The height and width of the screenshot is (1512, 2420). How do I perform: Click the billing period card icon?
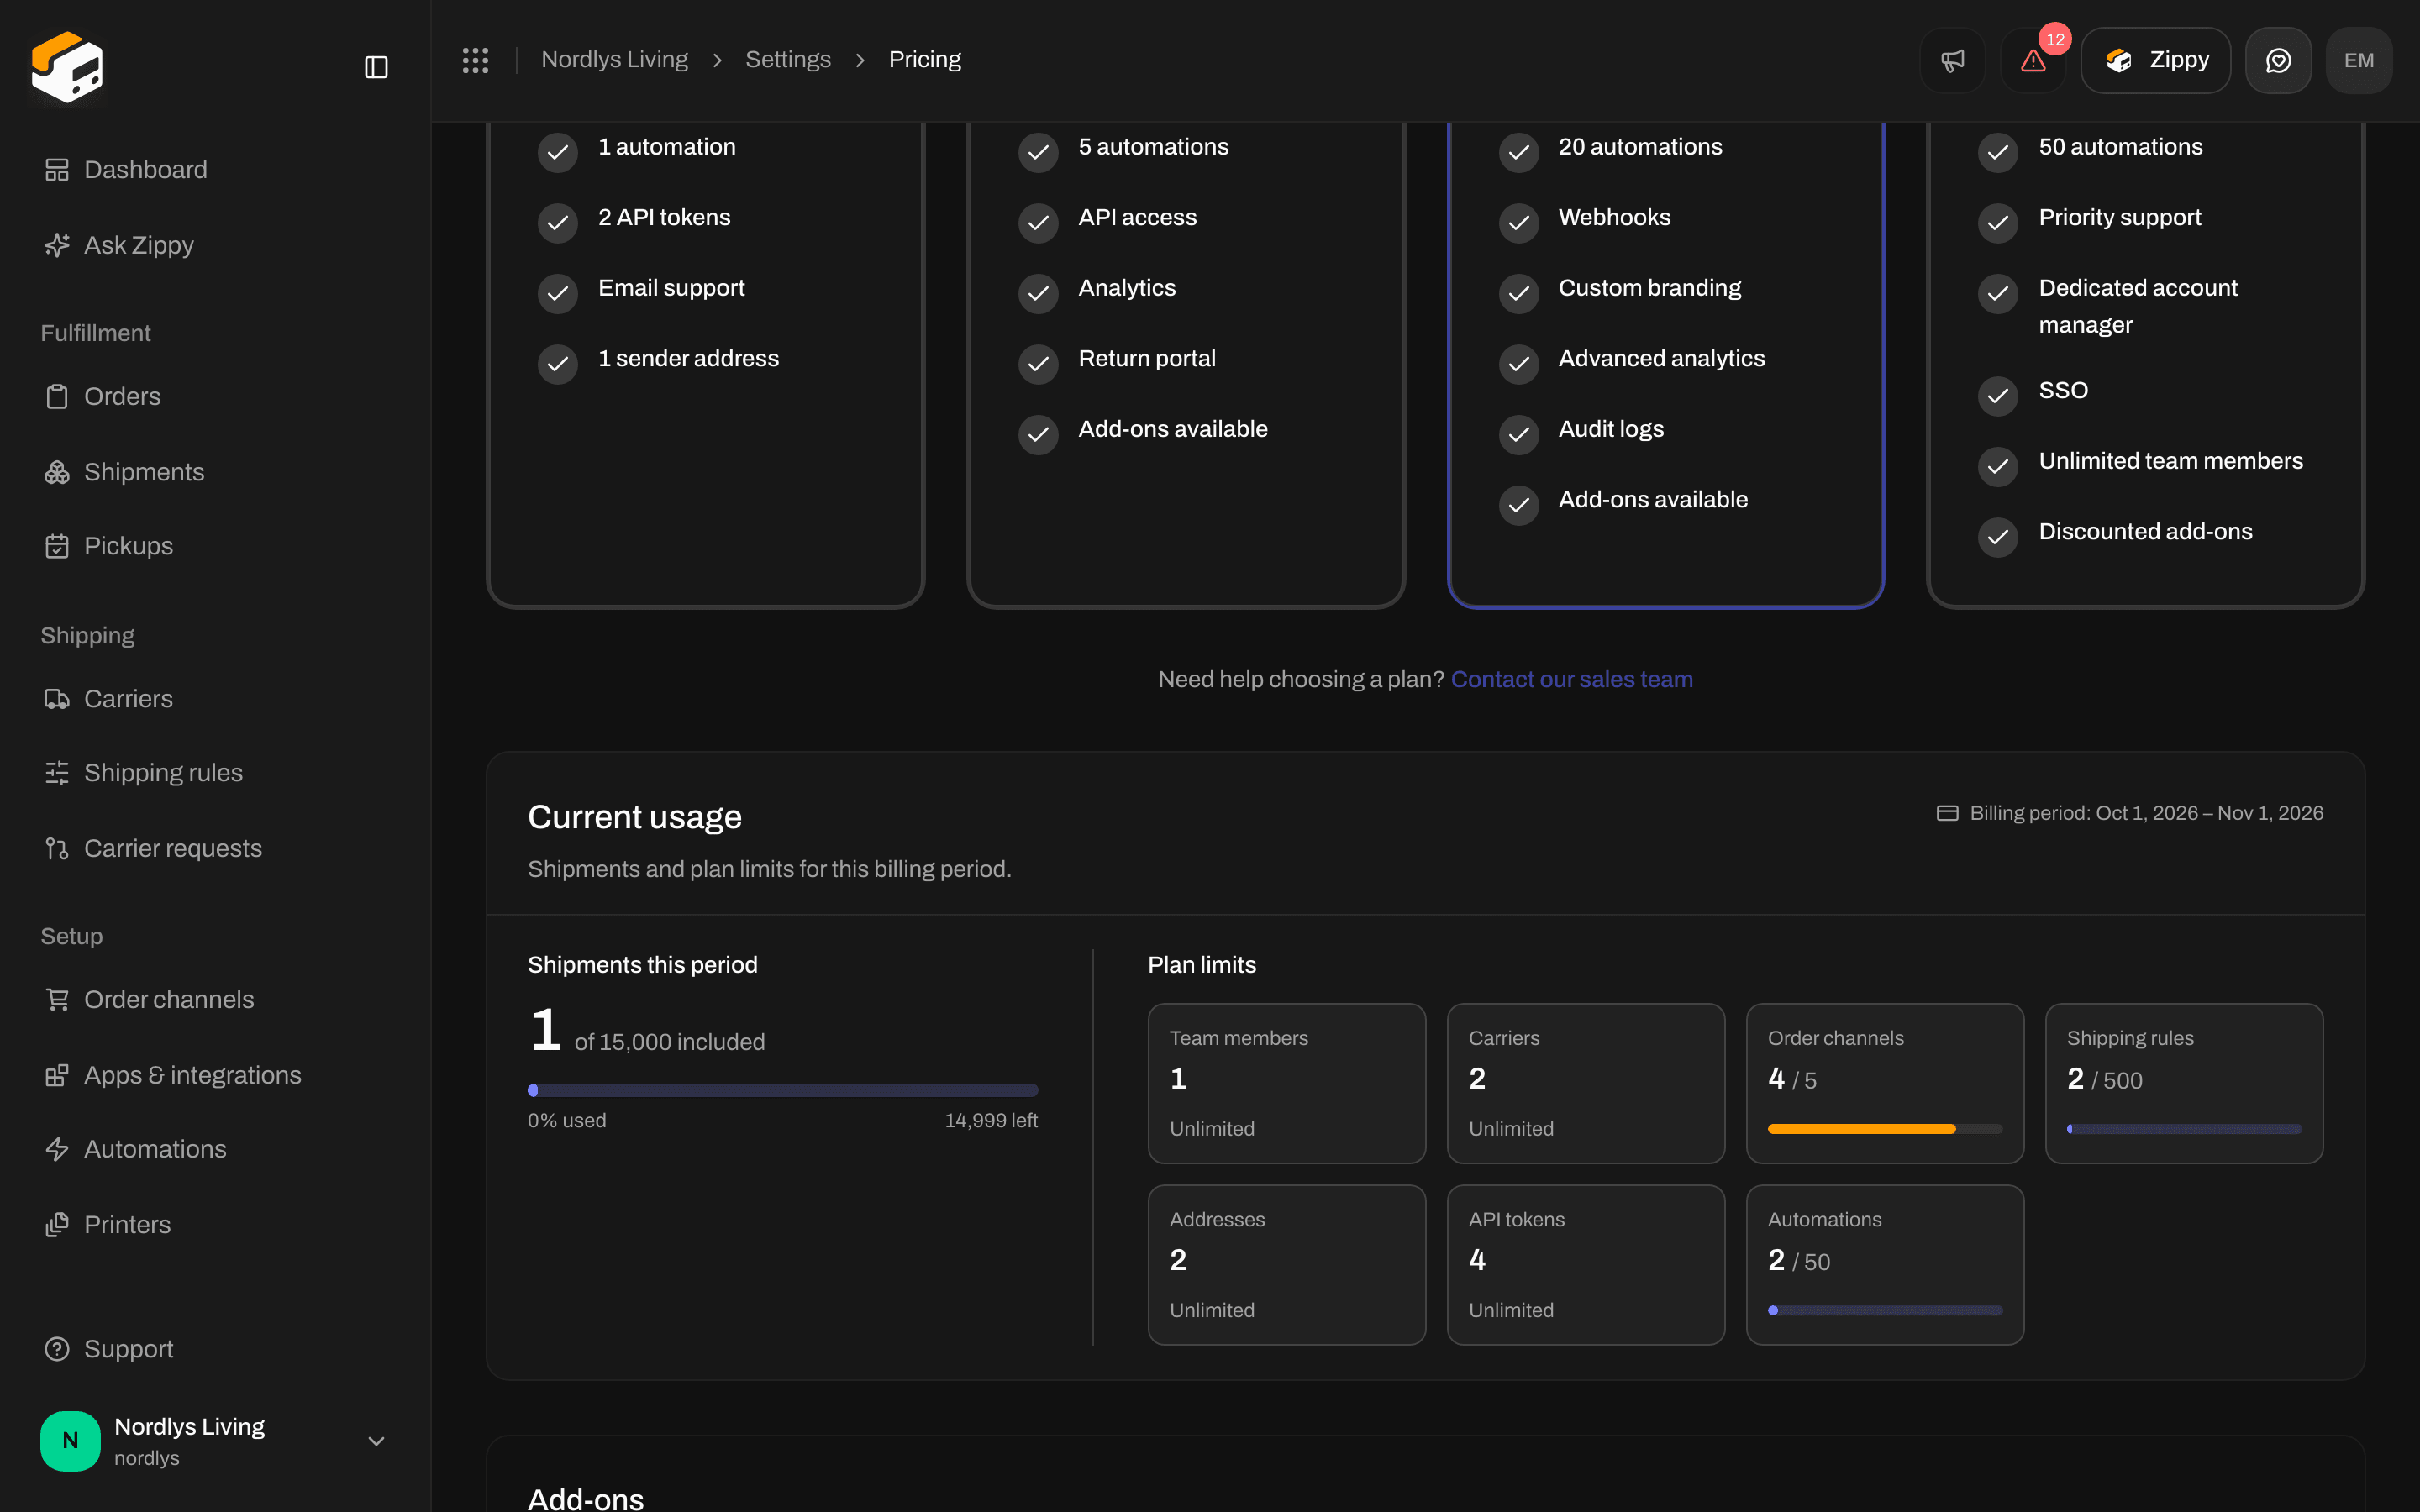[x=1947, y=813]
